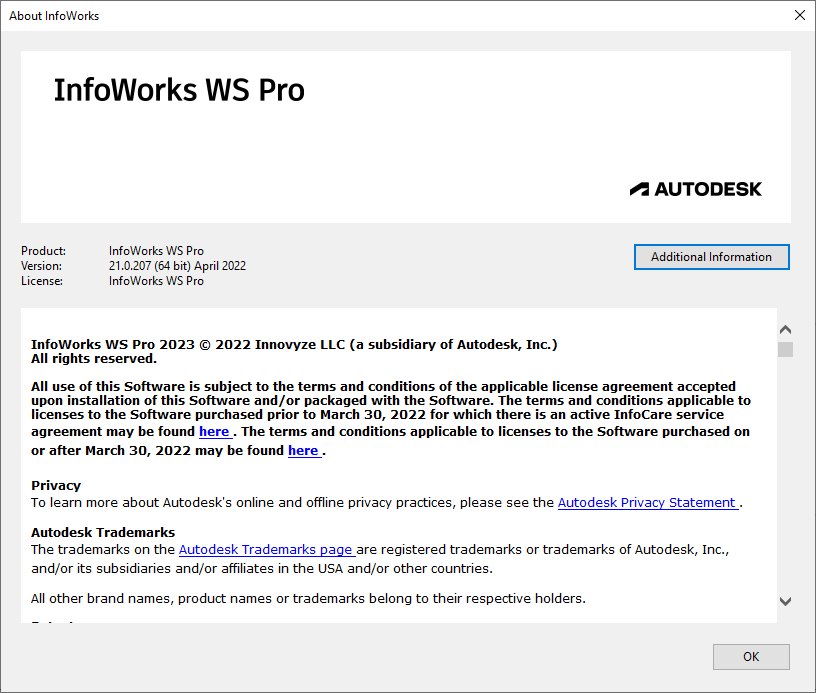Image resolution: width=816 pixels, height=693 pixels.
Task: Close the About InfoWorks window
Action: 800,15
